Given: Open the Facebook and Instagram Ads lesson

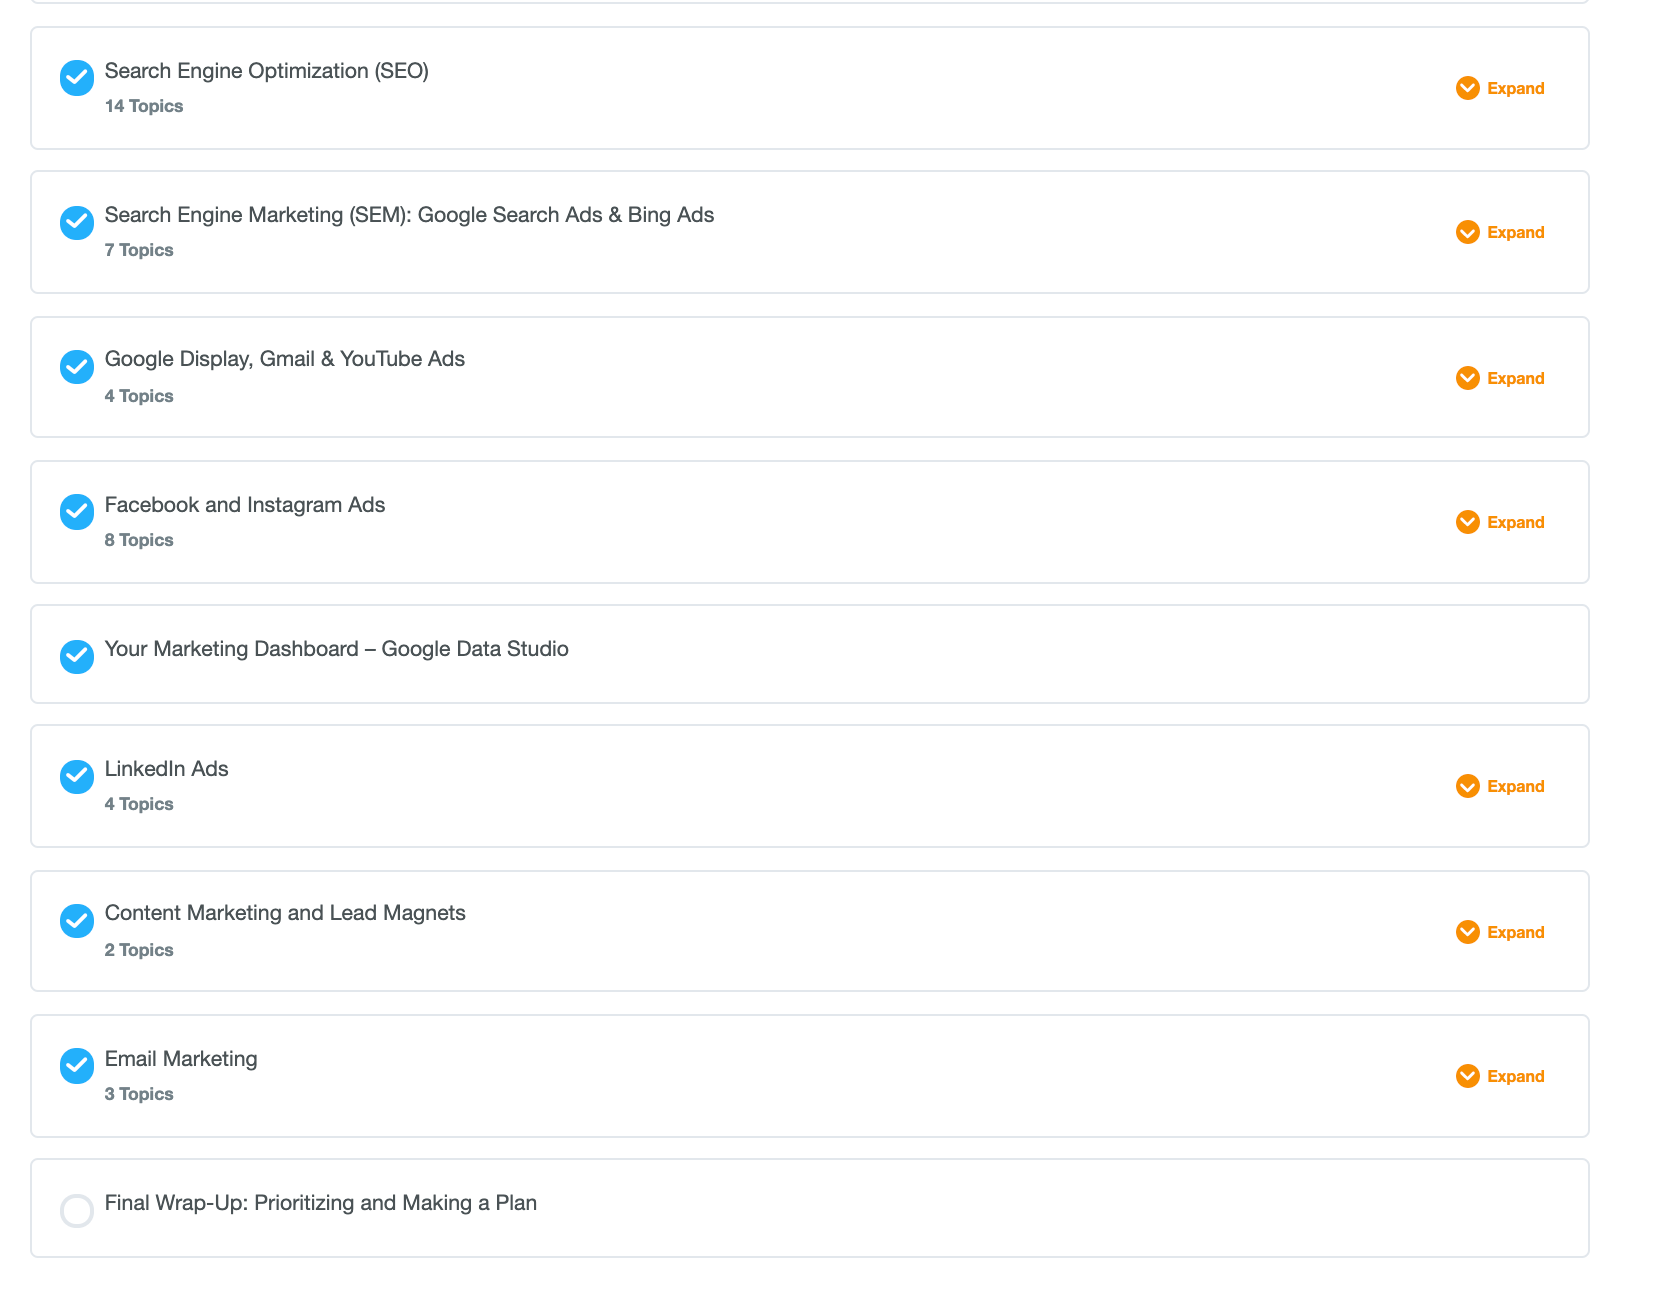Looking at the screenshot, I should tap(245, 505).
